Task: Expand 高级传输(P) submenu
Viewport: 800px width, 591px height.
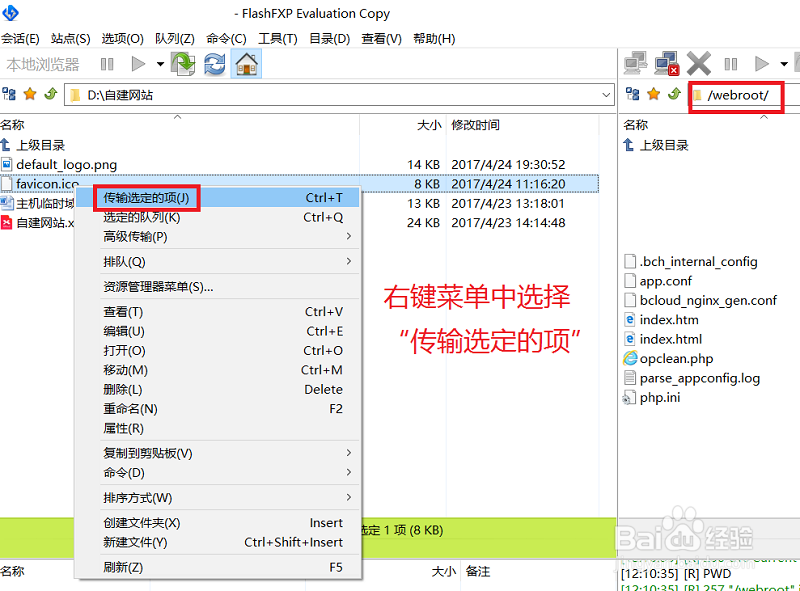Action: point(218,237)
